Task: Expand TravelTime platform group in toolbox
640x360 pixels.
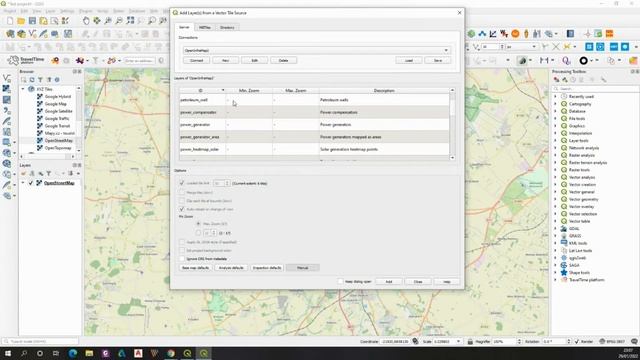Action: [555, 280]
